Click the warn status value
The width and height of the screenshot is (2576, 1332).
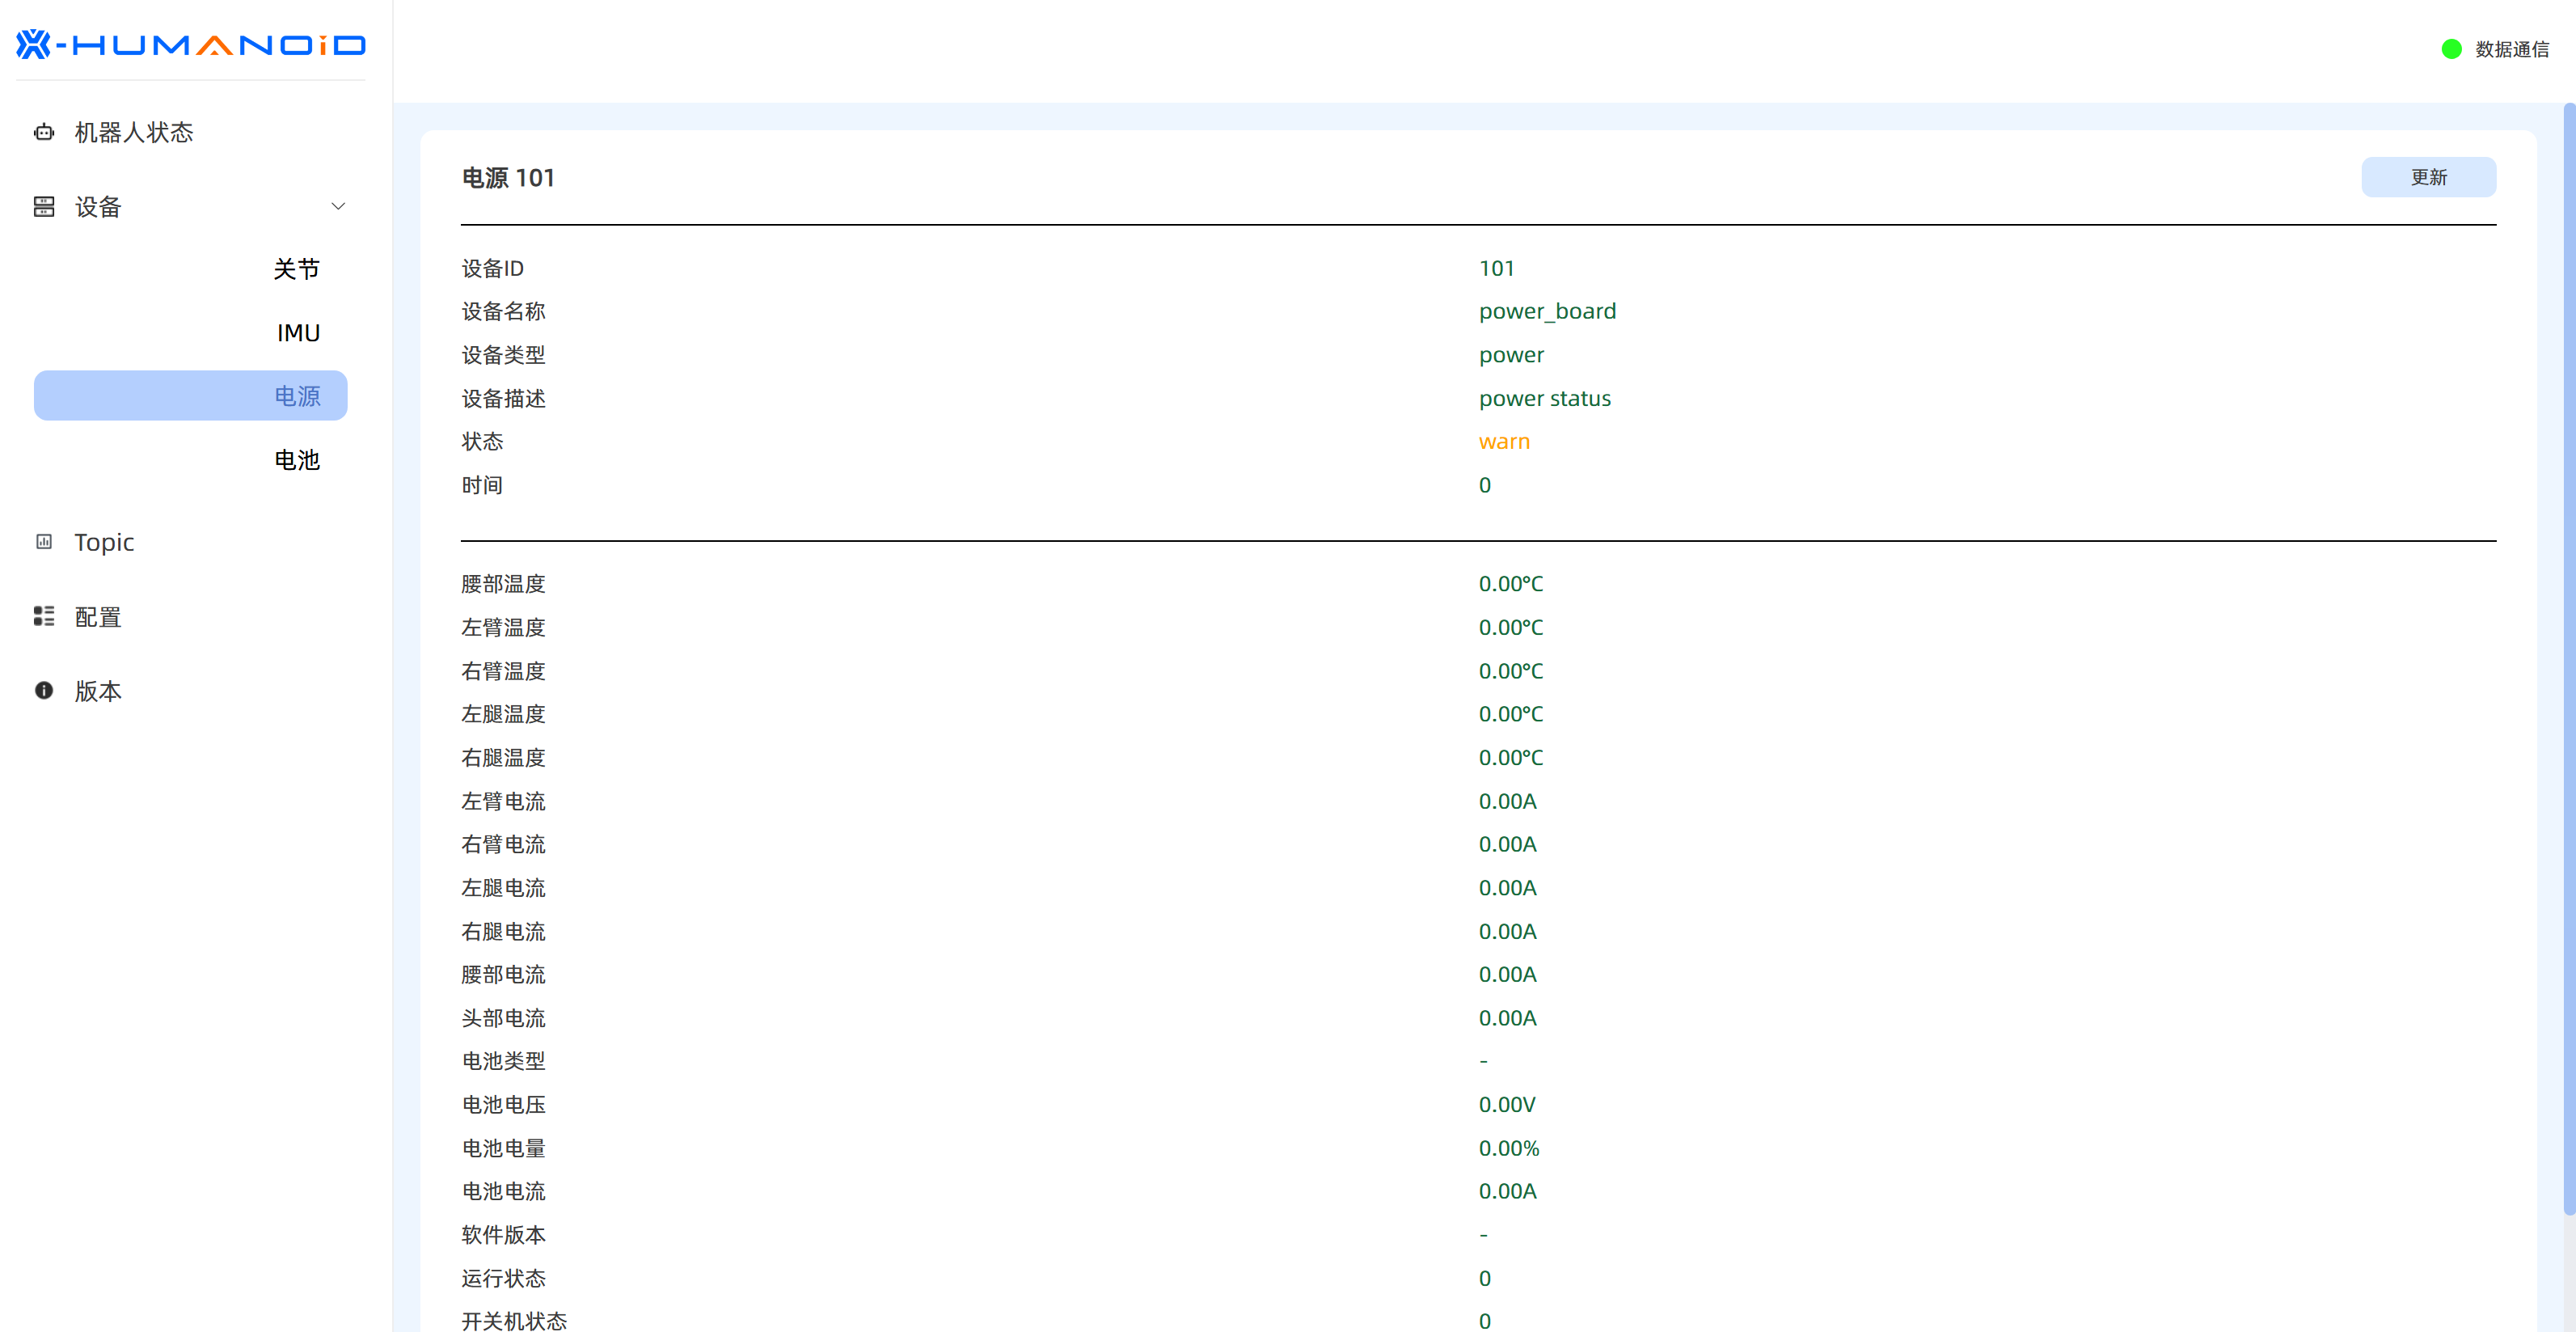[1504, 441]
